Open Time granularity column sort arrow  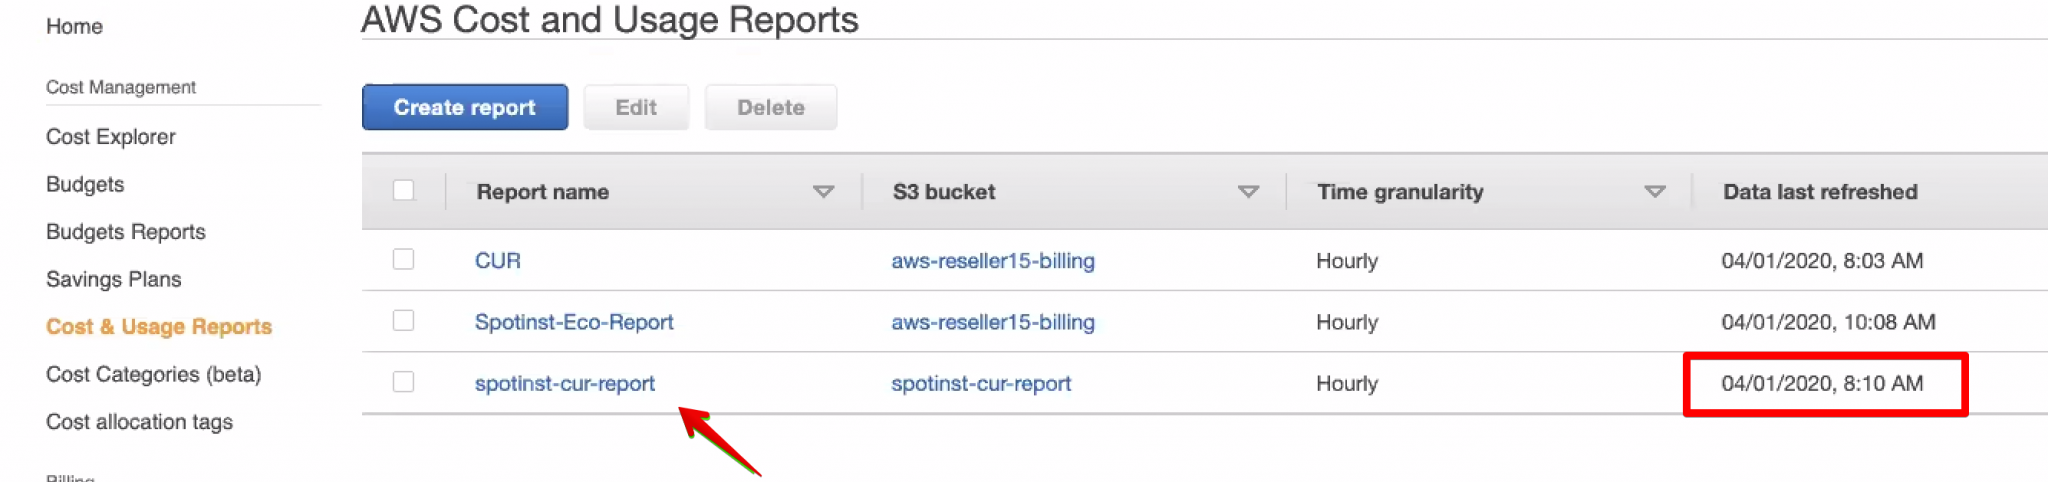pos(1655,191)
